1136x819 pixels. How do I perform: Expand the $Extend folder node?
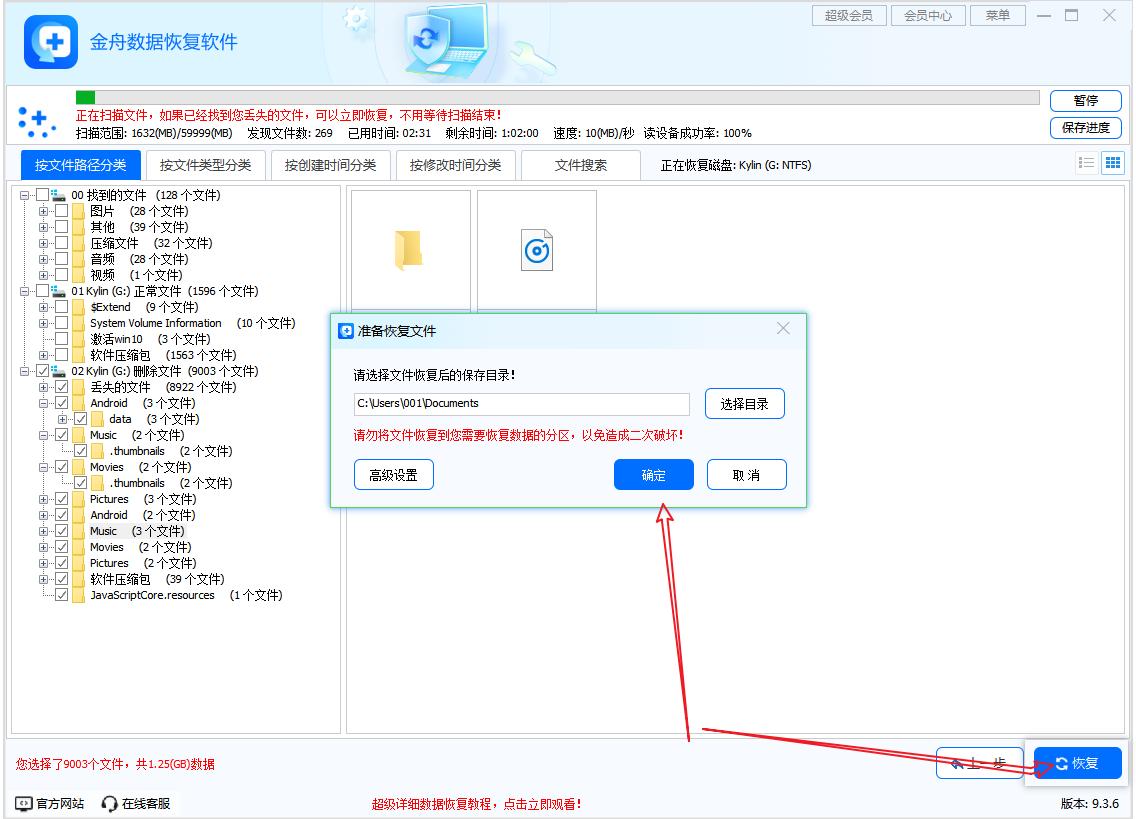point(43,307)
